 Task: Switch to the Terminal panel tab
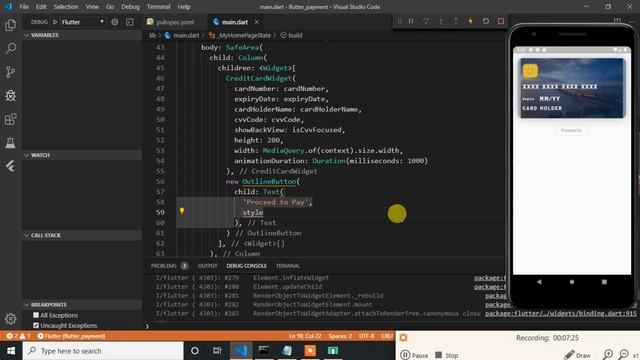(288, 266)
